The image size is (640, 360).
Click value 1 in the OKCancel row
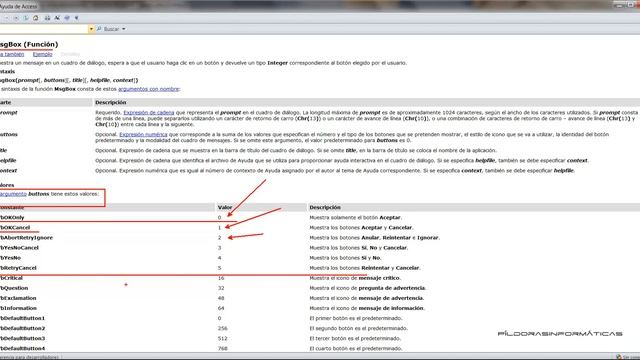(219, 228)
